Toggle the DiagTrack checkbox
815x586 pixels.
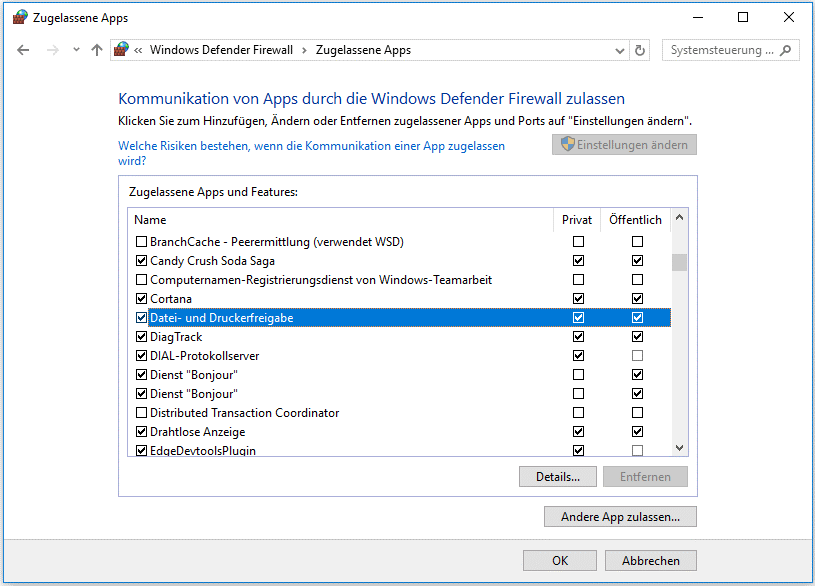click(x=141, y=336)
